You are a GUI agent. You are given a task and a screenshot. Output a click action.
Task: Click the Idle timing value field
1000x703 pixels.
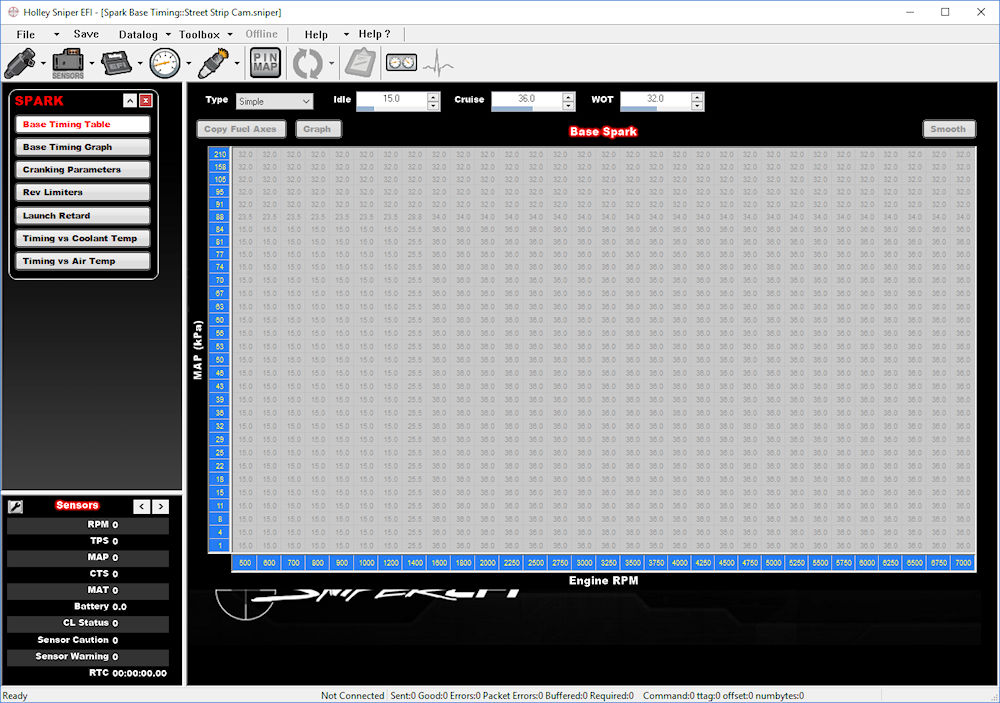(x=391, y=101)
